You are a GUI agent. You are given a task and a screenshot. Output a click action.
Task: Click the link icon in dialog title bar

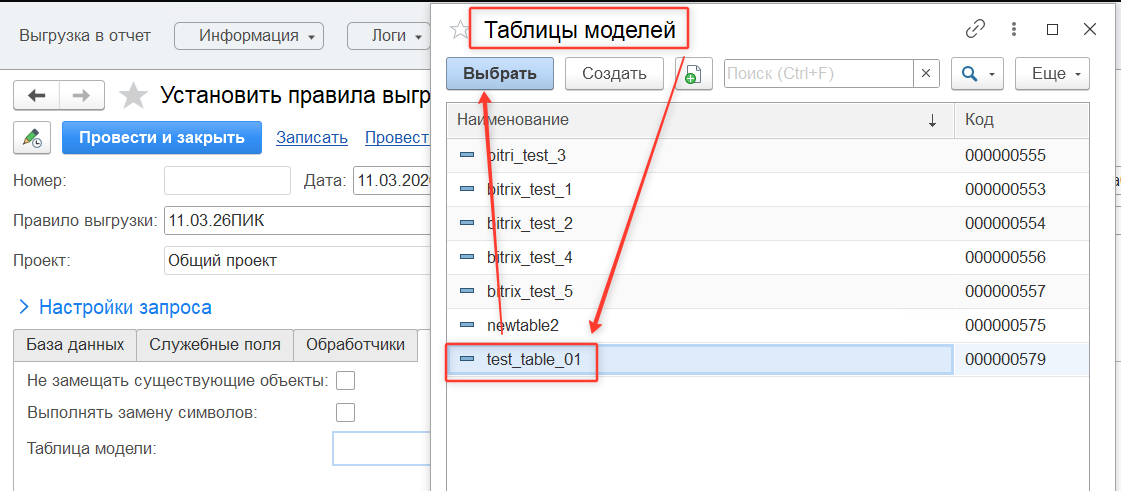(x=975, y=30)
